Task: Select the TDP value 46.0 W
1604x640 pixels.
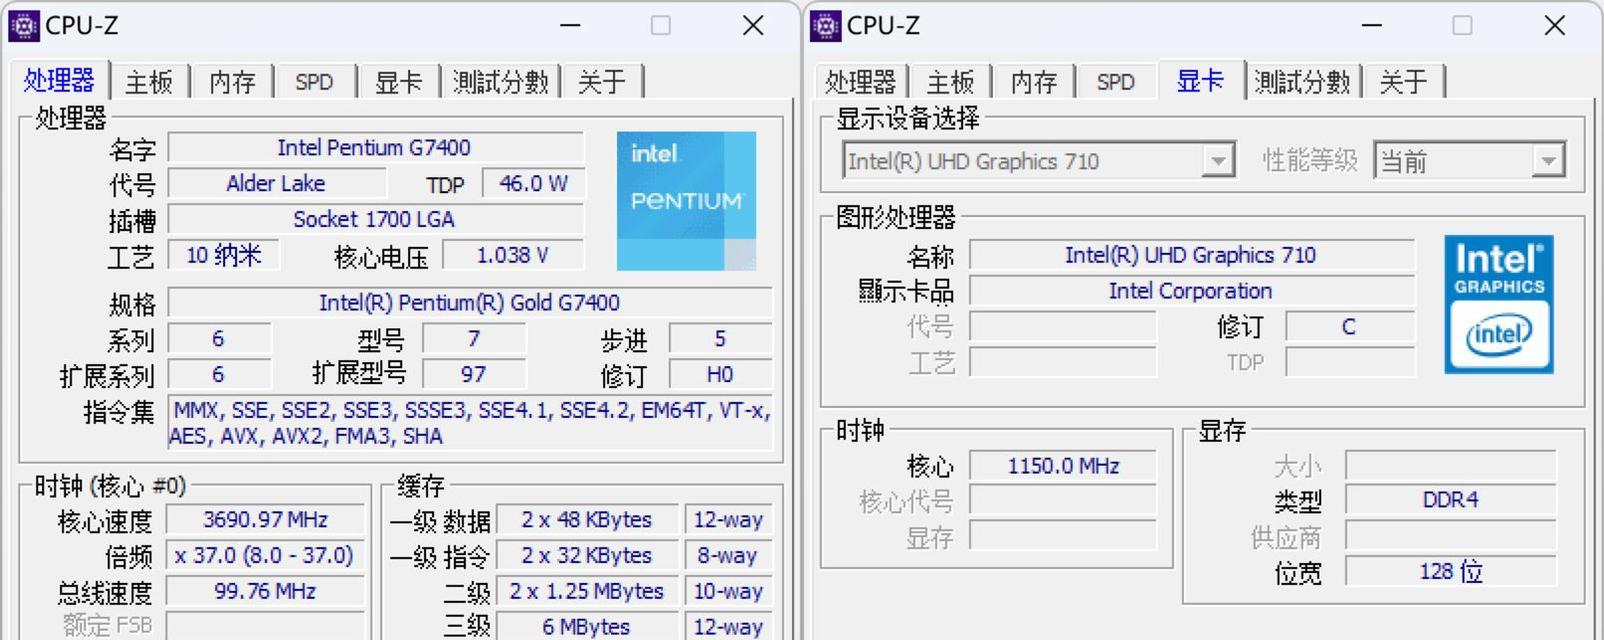Action: tap(533, 184)
